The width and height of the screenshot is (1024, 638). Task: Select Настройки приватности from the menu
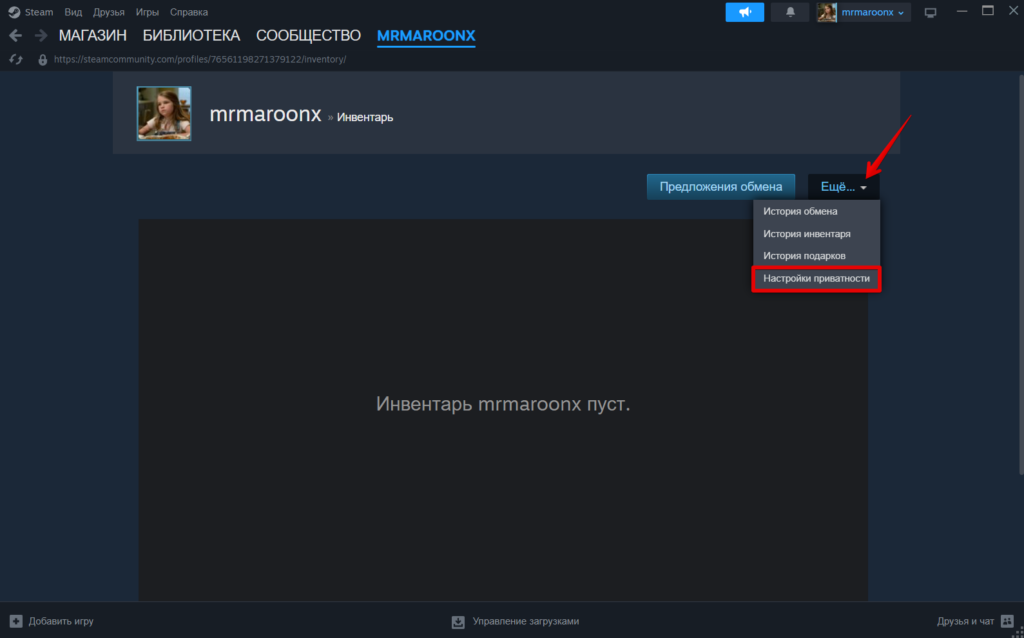816,278
